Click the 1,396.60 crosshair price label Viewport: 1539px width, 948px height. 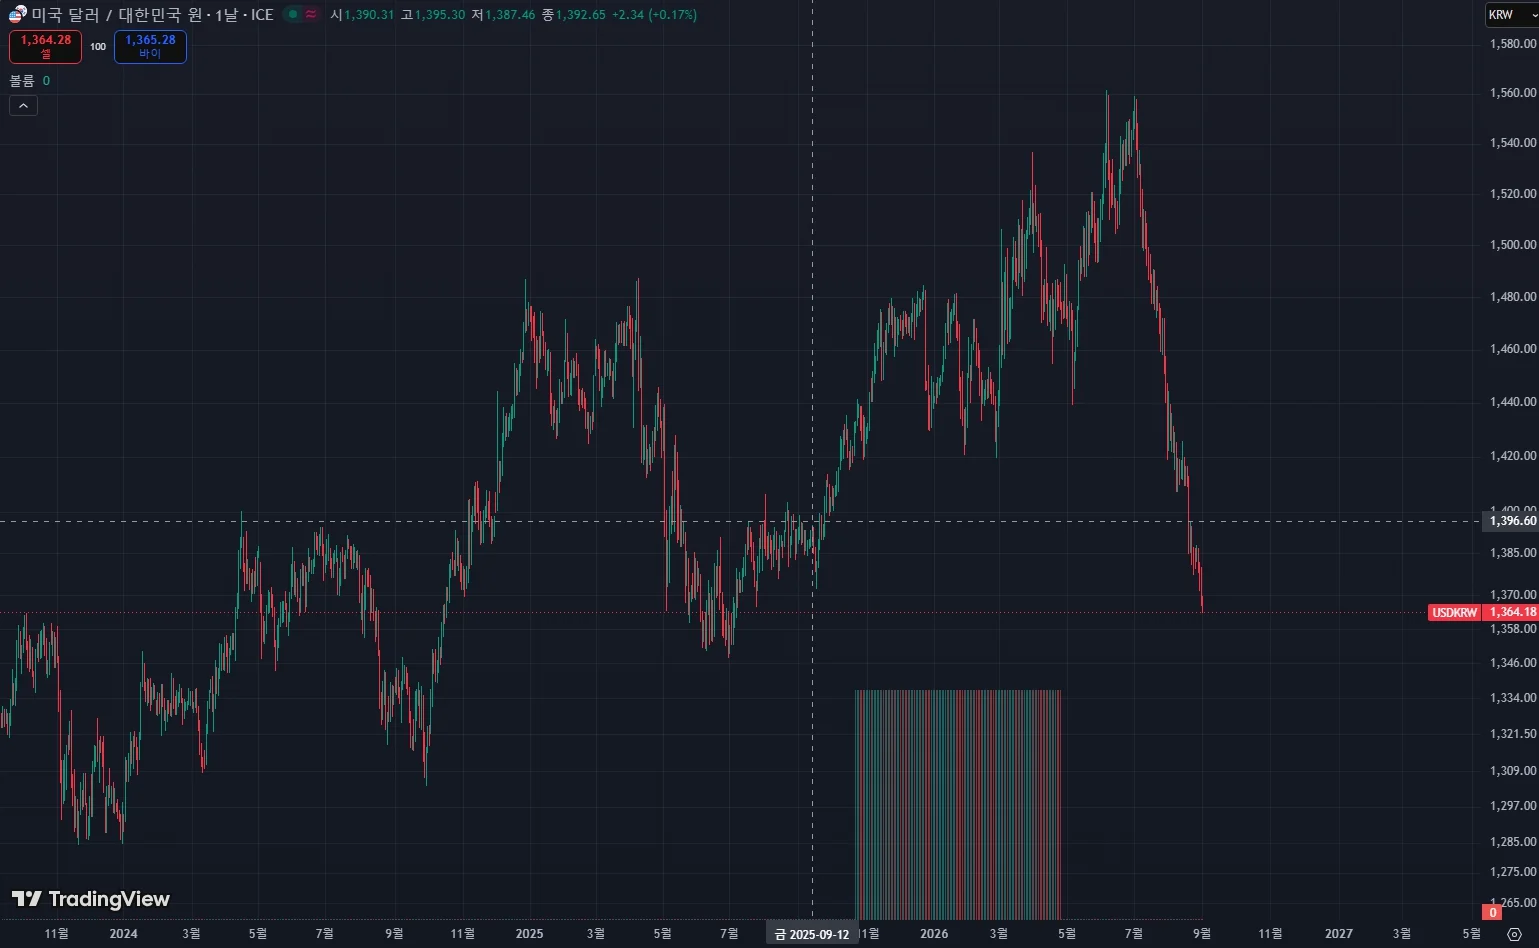pos(1512,521)
